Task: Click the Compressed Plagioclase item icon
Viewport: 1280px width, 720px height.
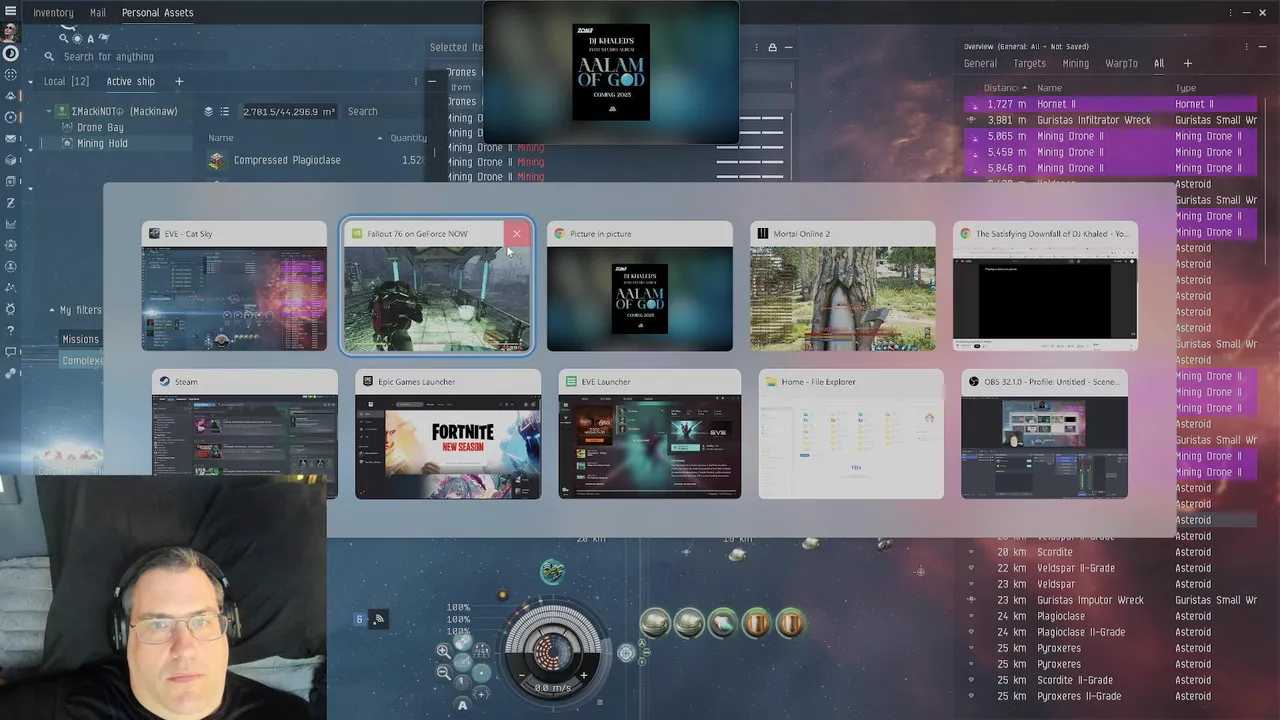Action: point(217,160)
